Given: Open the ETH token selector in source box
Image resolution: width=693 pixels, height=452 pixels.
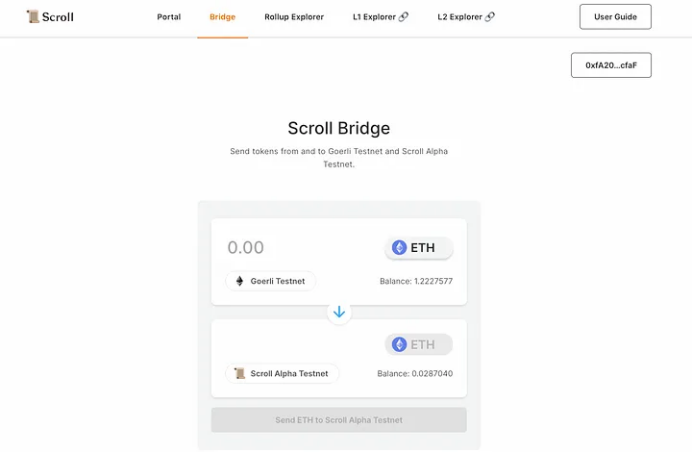Looking at the screenshot, I should coord(418,248).
